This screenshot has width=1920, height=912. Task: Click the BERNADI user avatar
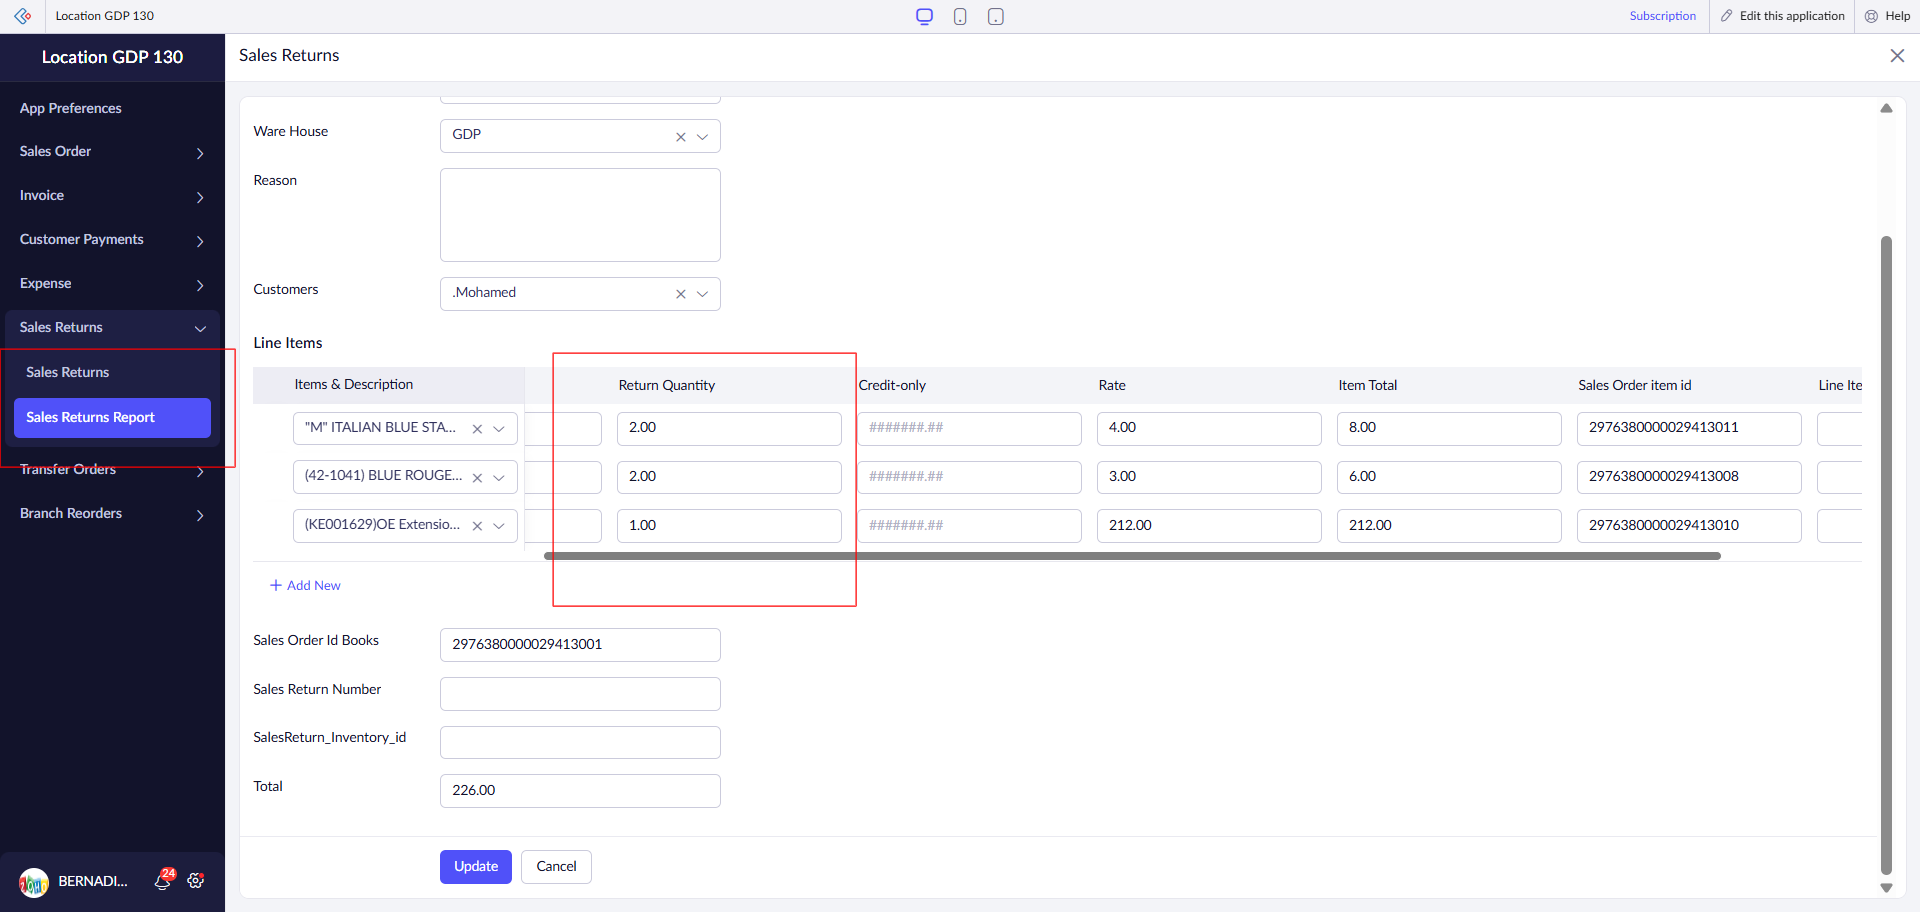coord(34,882)
